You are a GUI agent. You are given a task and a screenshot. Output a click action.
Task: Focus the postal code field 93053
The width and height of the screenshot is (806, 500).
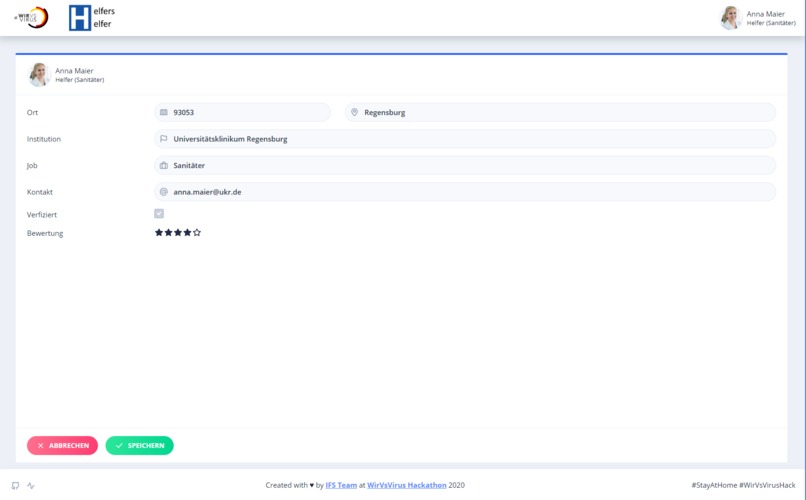tap(242, 112)
